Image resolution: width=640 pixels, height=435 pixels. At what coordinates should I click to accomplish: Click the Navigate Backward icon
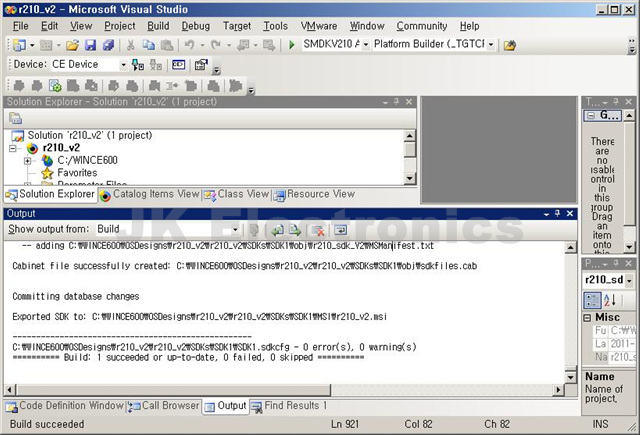(243, 45)
